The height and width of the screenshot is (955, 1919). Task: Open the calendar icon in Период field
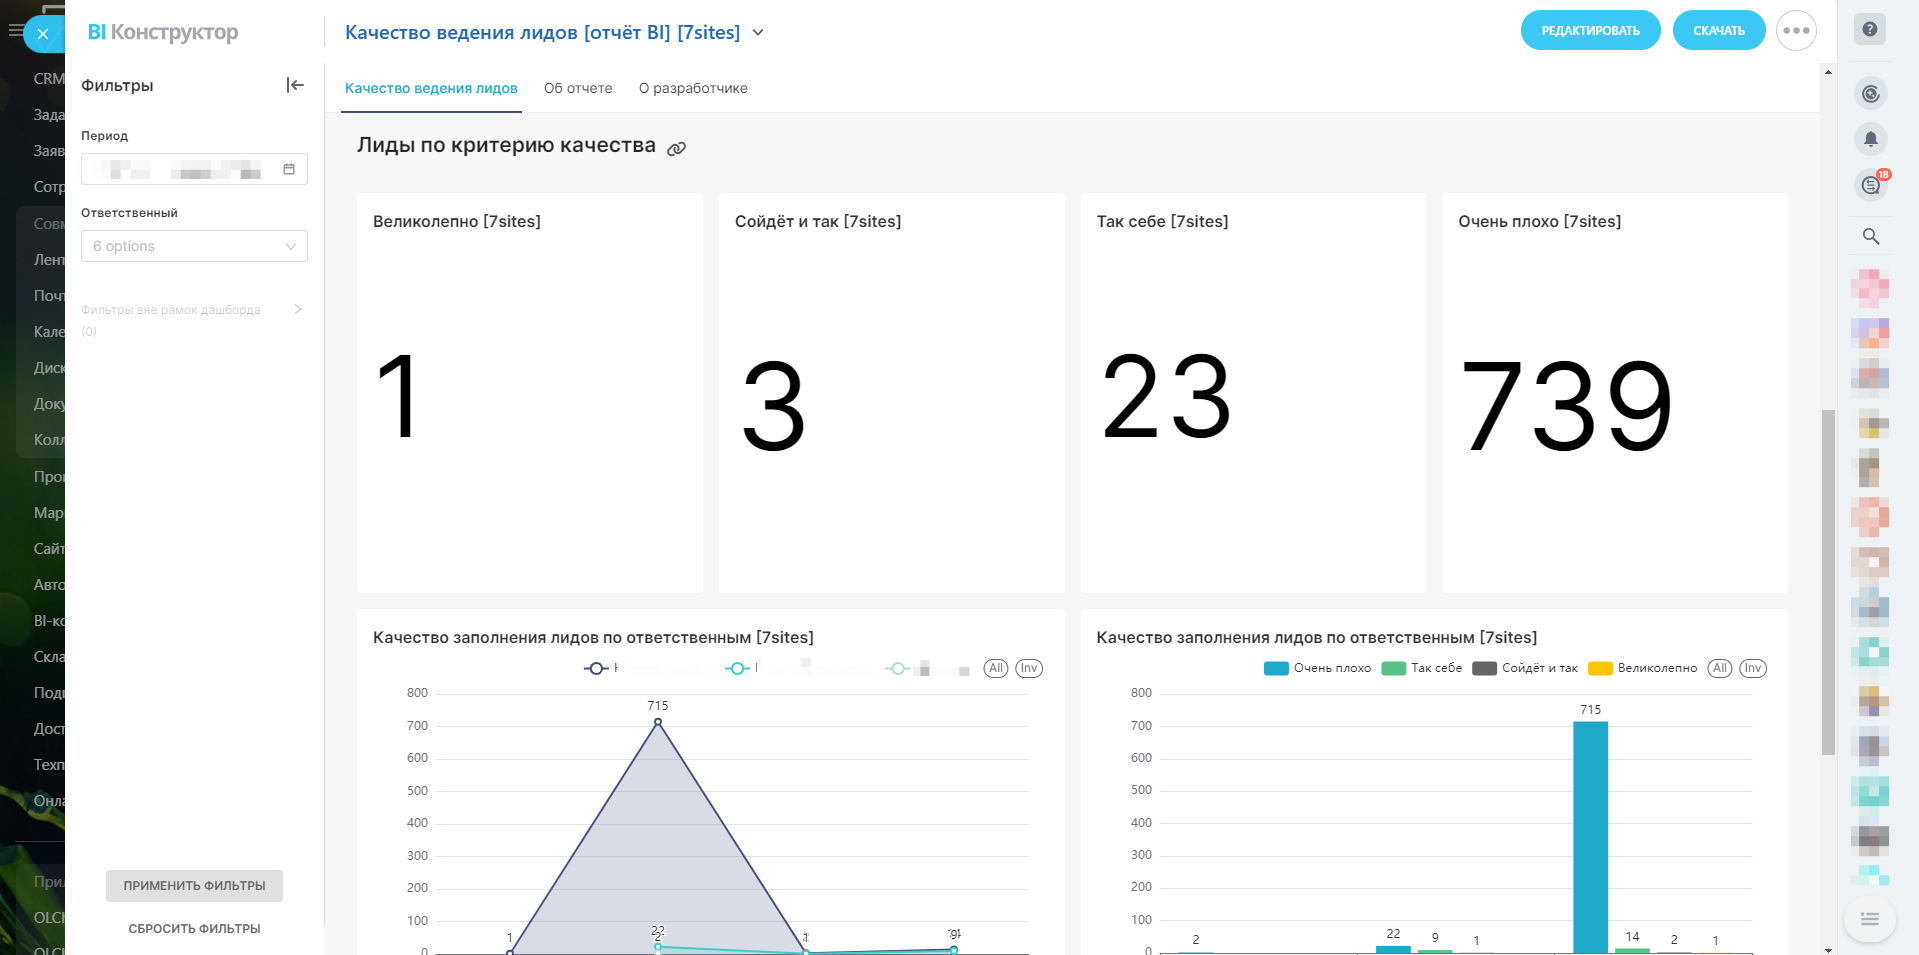pyautogui.click(x=289, y=169)
